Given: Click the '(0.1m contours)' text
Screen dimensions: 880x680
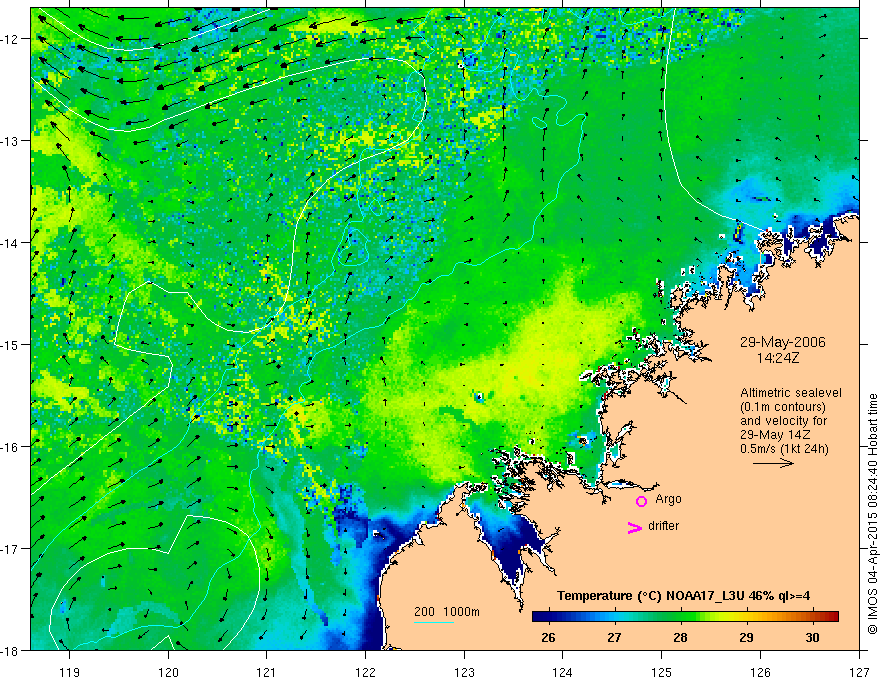Looking at the screenshot, I should pos(783,407).
